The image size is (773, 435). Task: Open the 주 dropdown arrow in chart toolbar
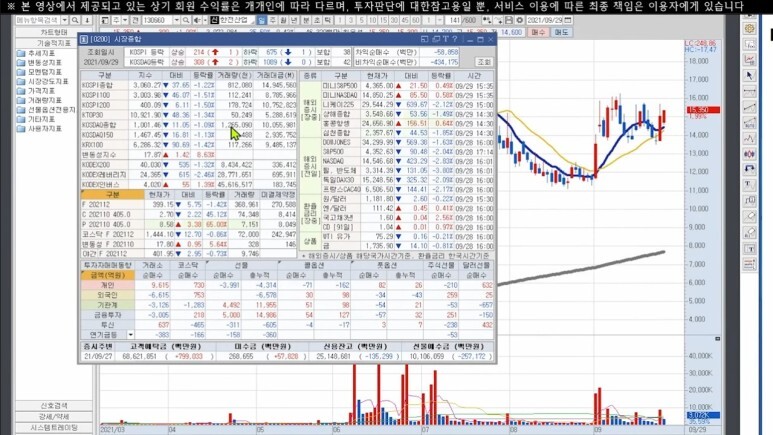click(125, 20)
